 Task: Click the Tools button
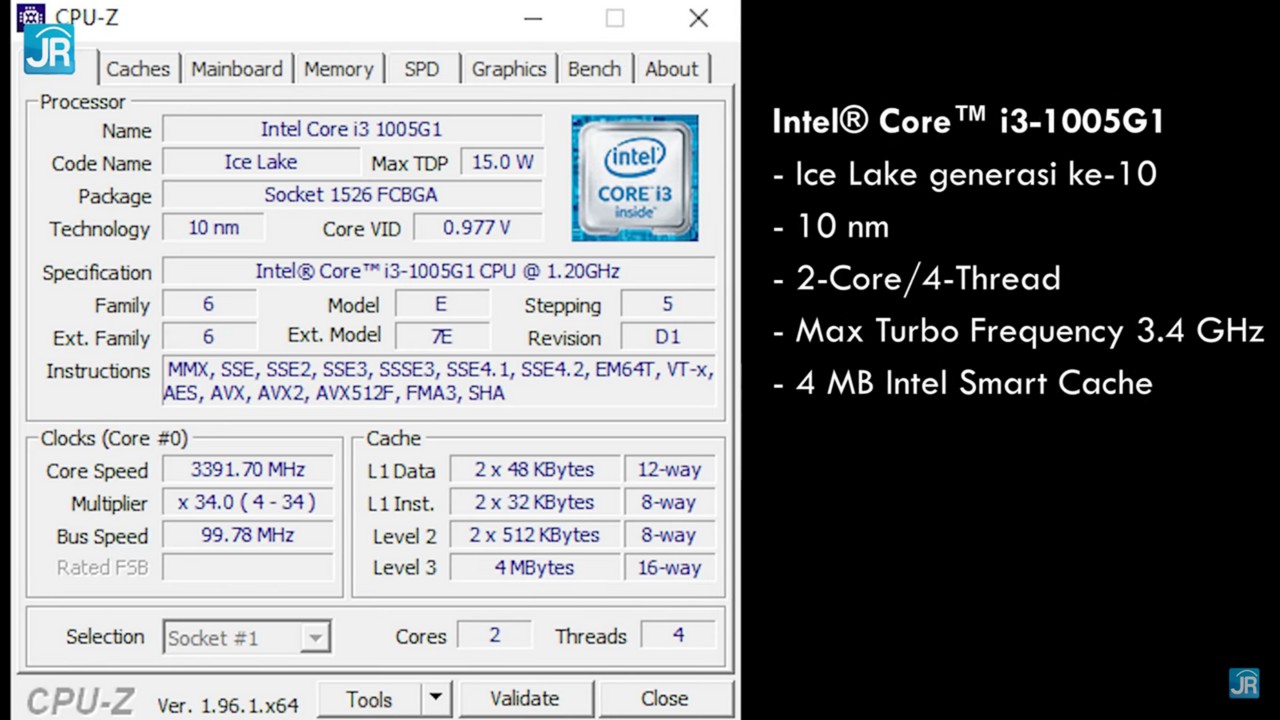tap(369, 699)
